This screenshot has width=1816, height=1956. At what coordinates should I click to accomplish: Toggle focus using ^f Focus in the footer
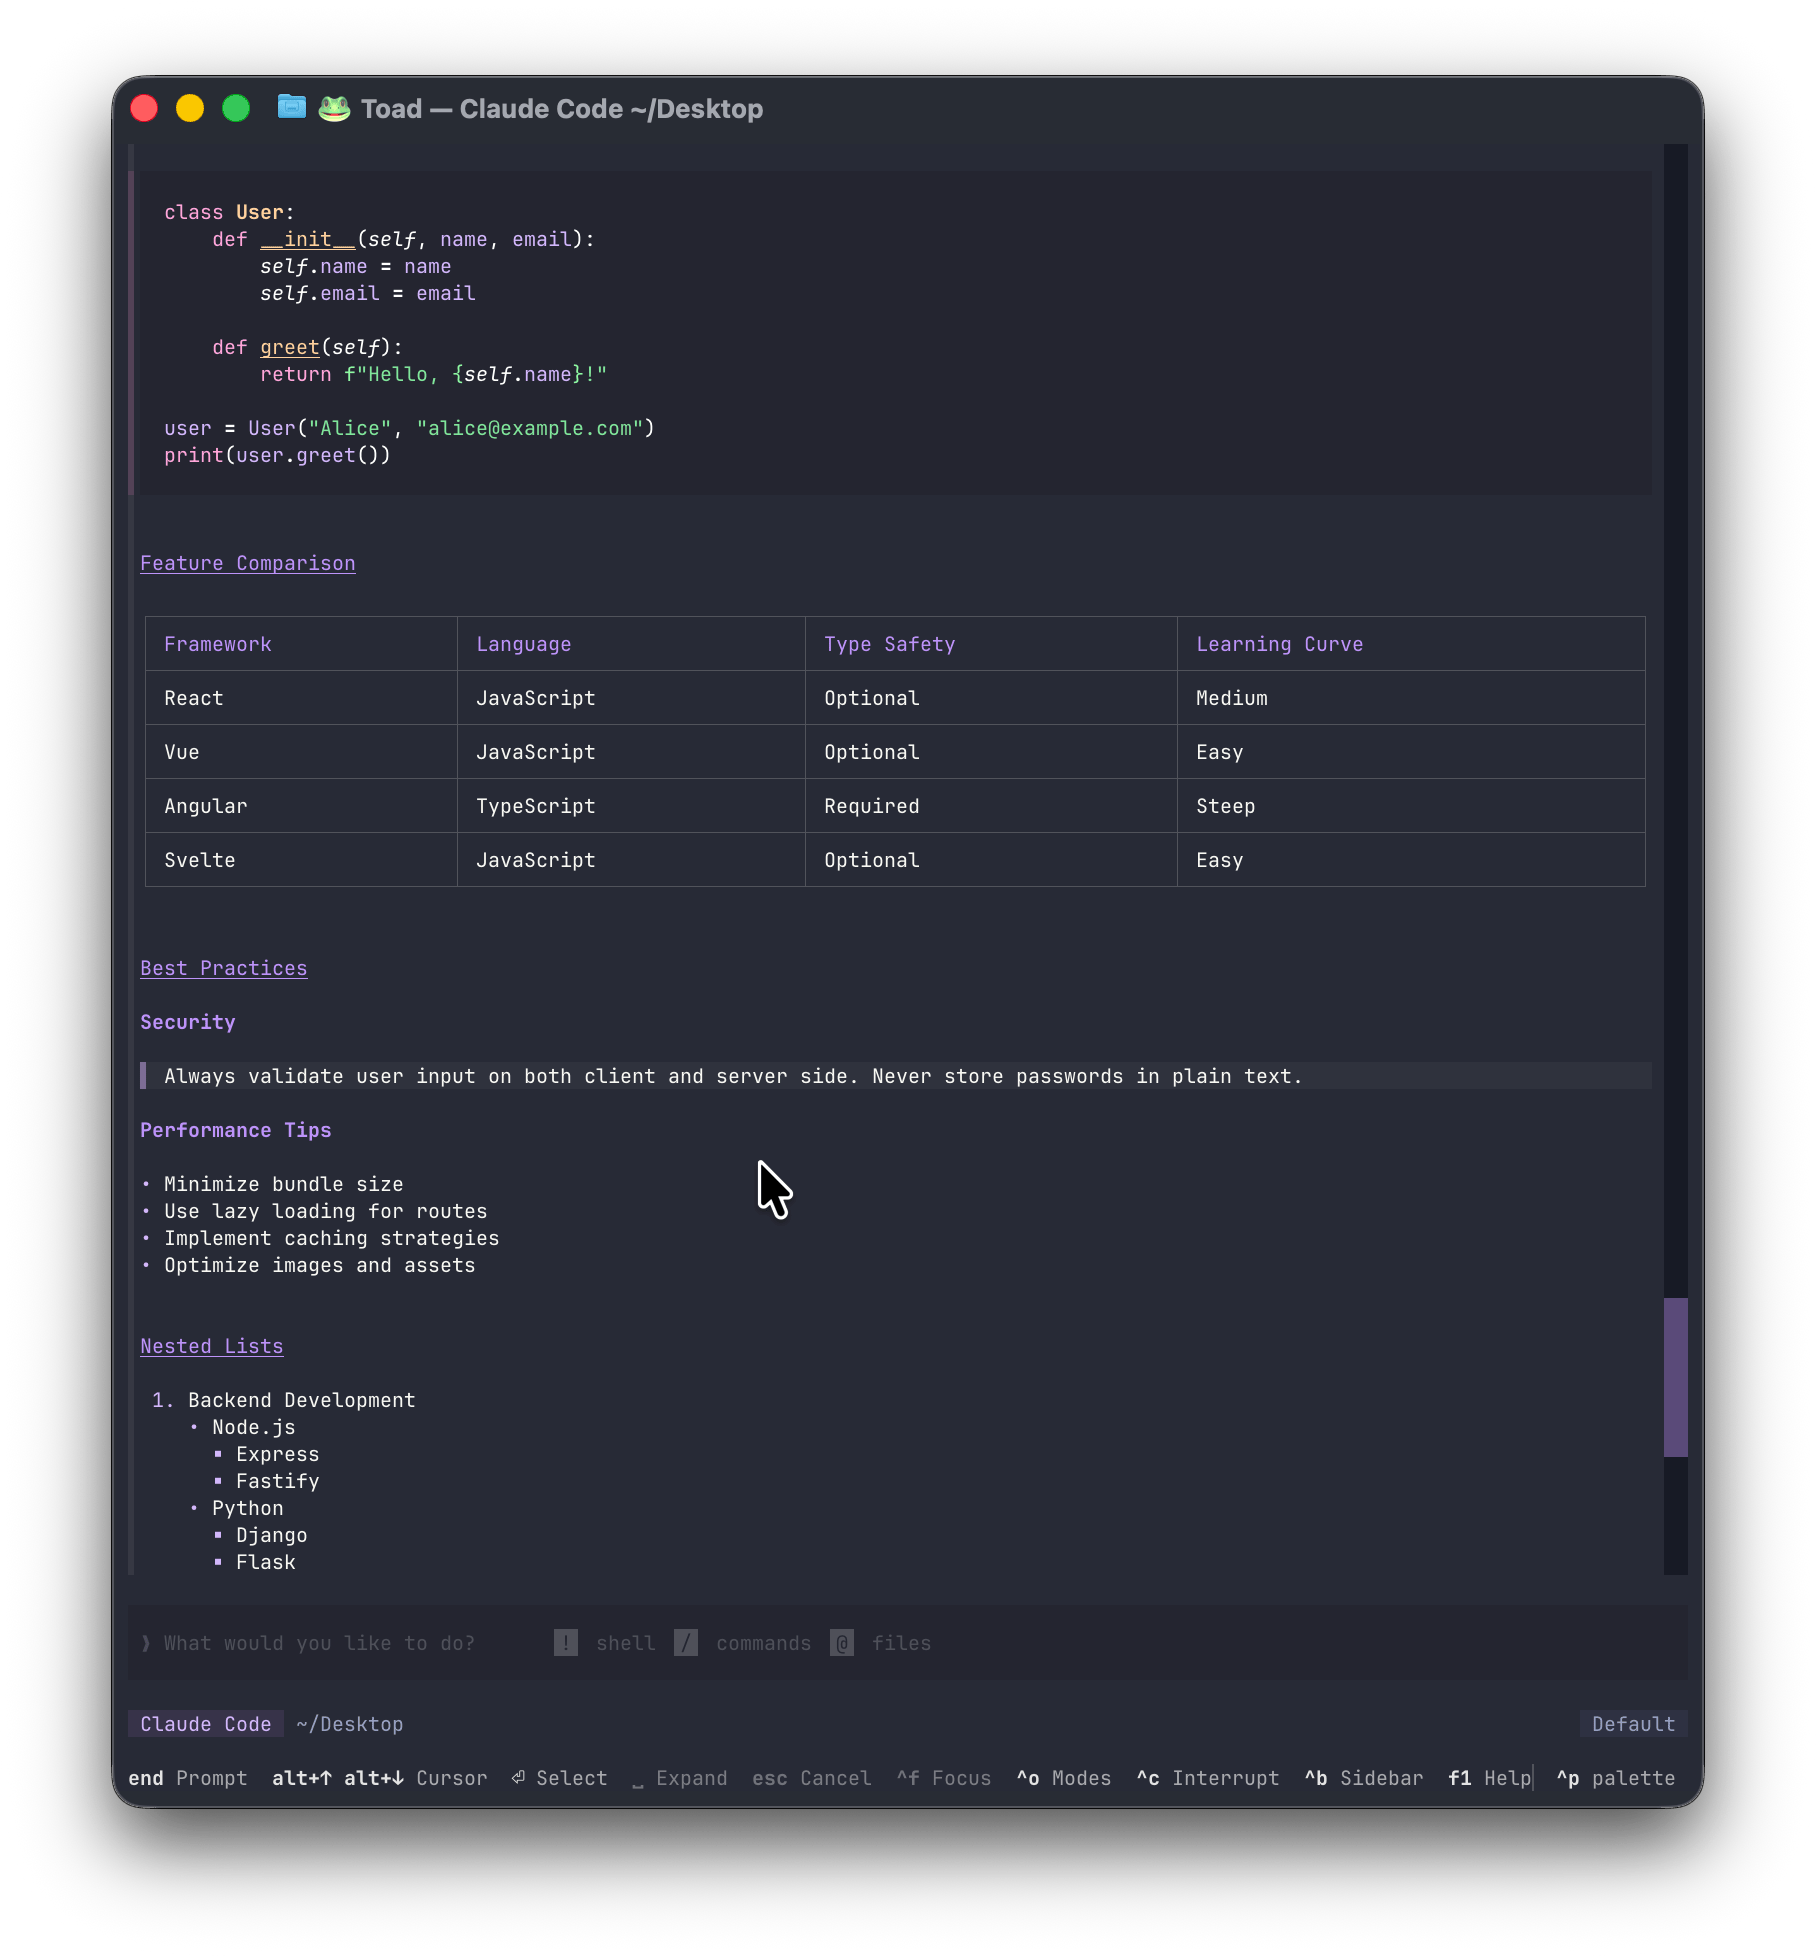tap(943, 1778)
